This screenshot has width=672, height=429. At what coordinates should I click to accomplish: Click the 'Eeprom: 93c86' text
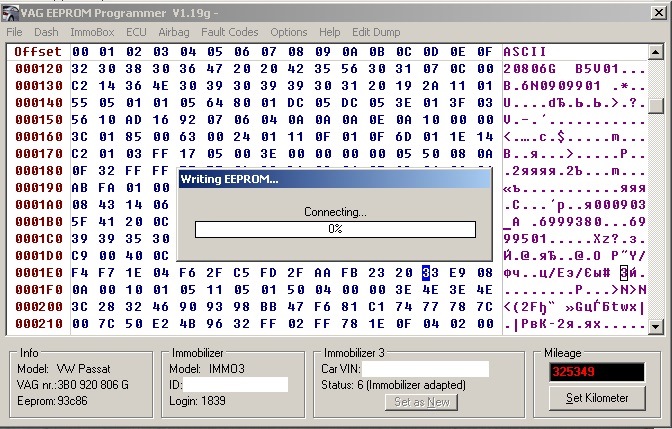[x=52, y=401]
